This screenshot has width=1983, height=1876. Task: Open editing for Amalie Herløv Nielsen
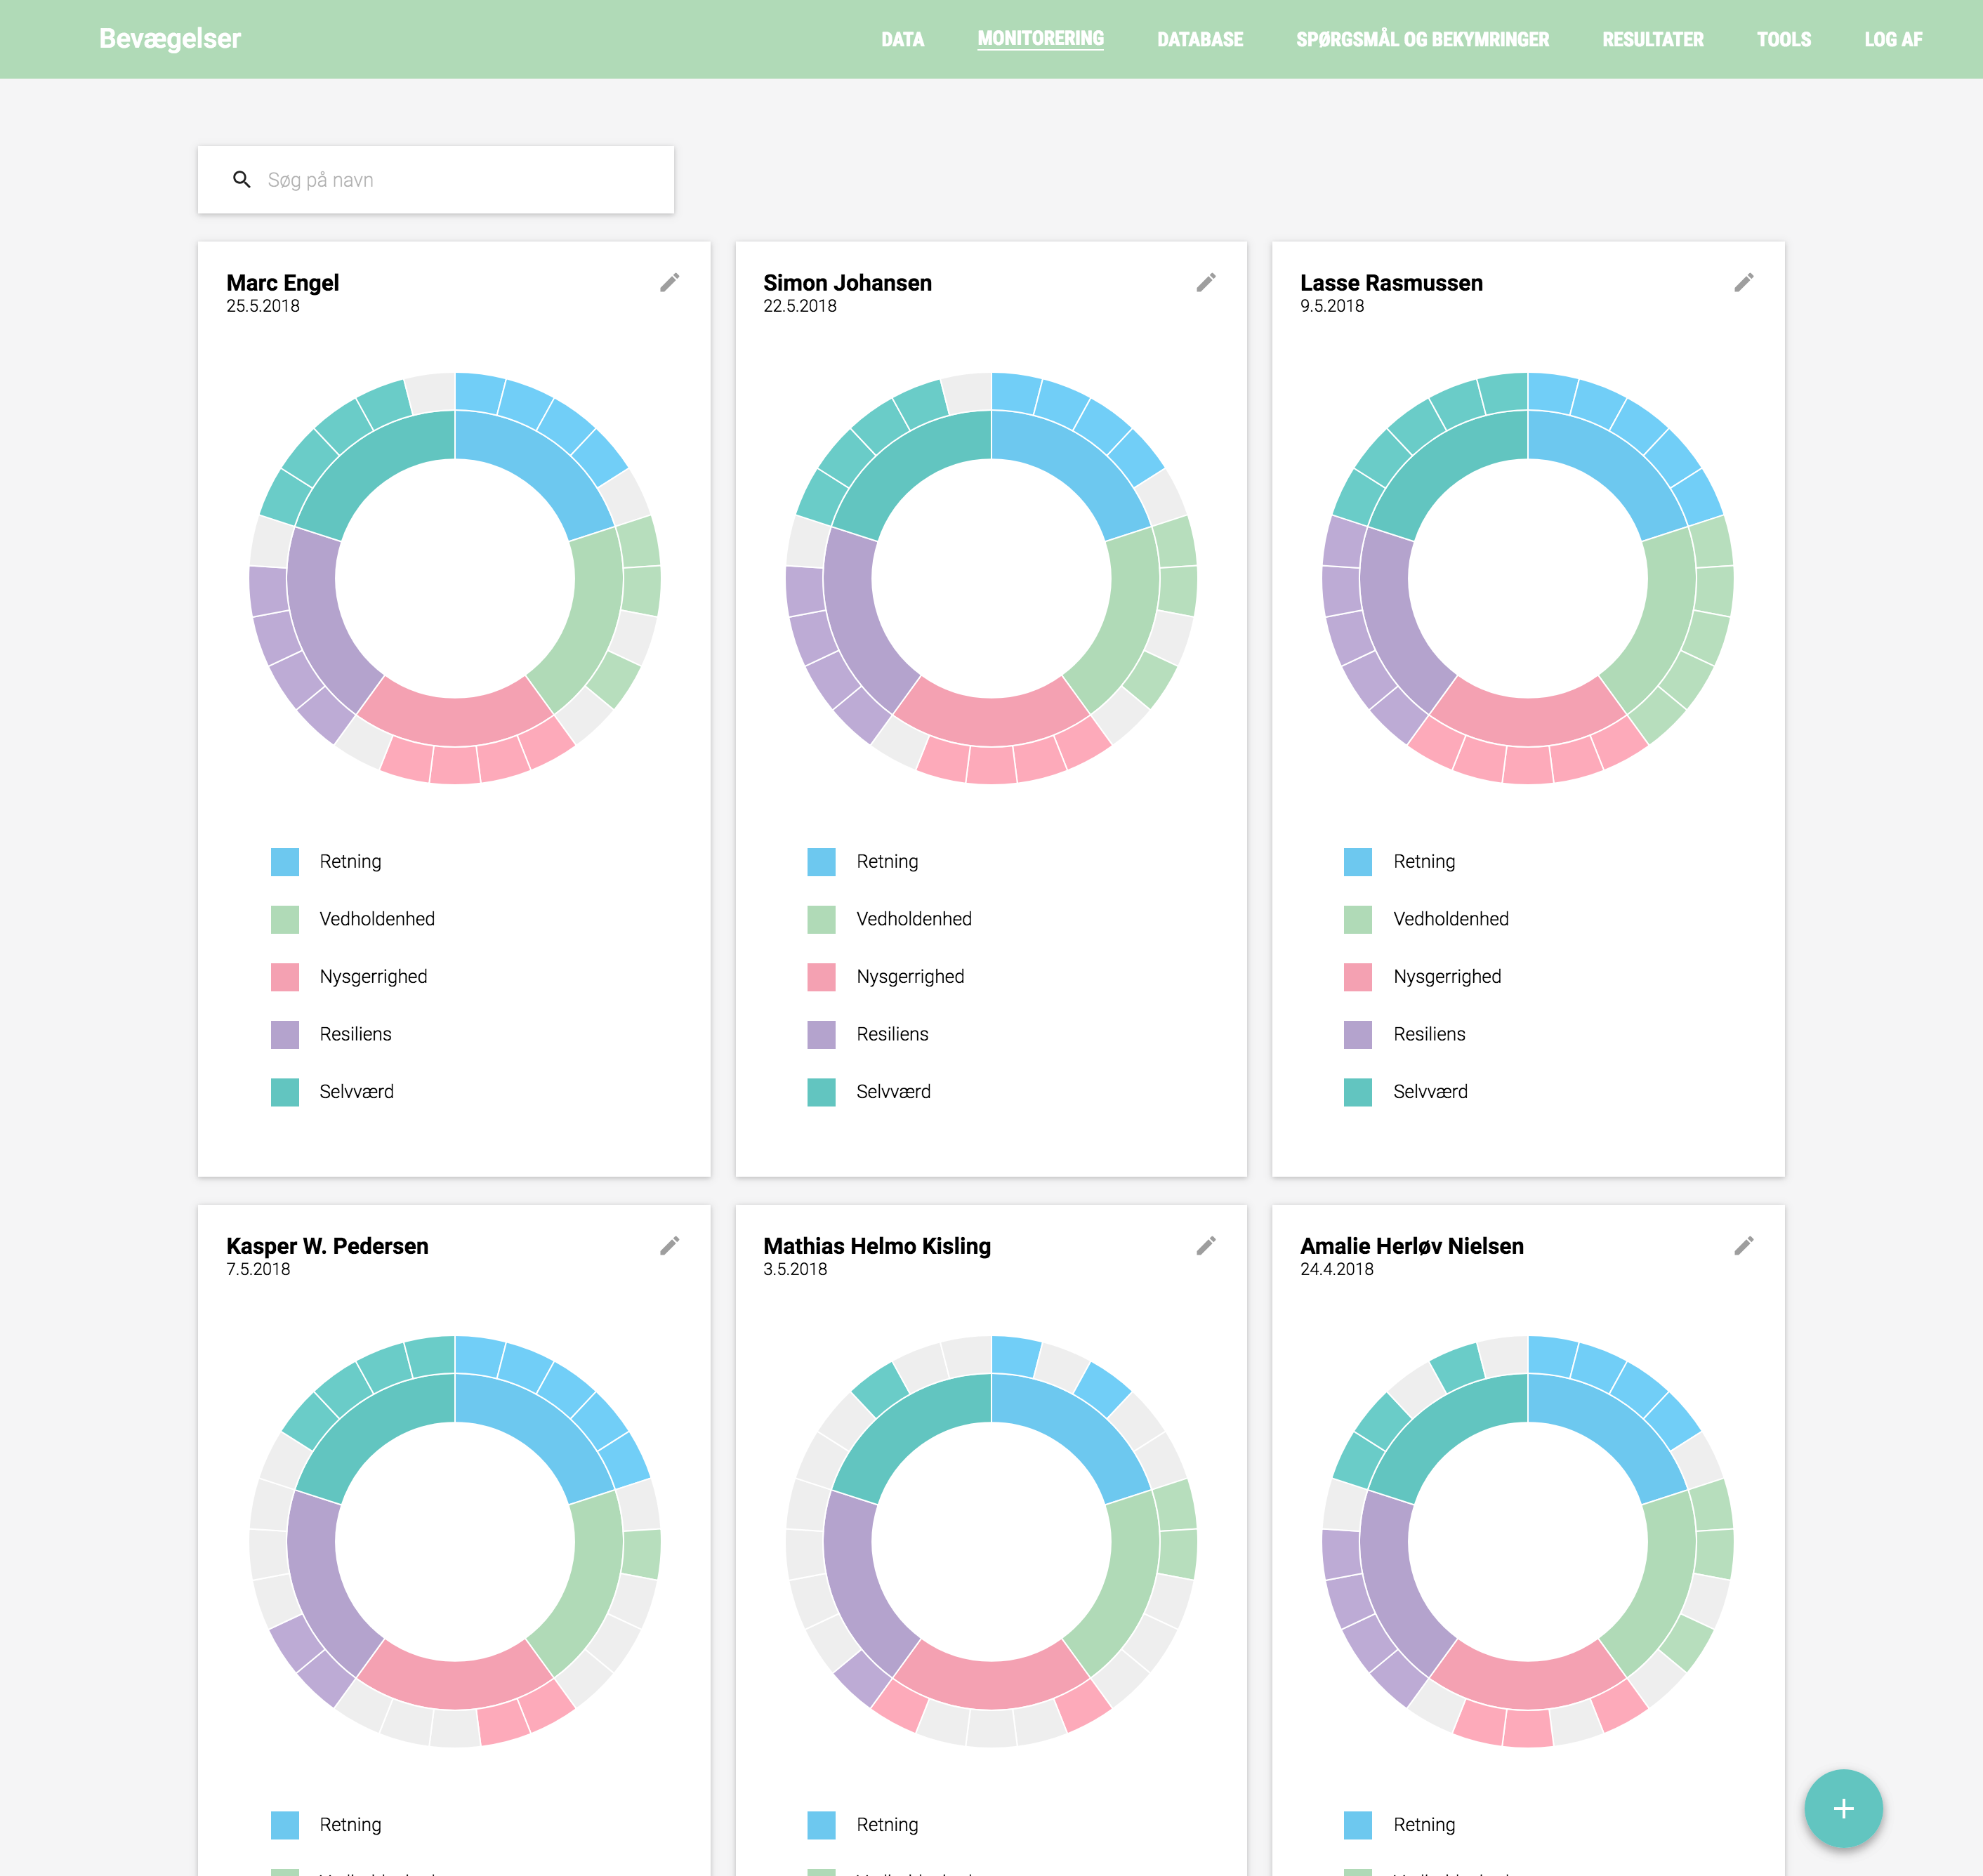(x=1743, y=1245)
